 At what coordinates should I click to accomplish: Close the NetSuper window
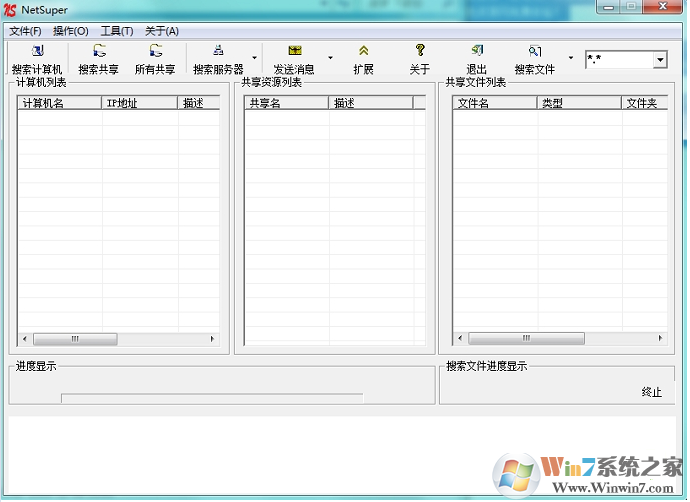pos(663,7)
